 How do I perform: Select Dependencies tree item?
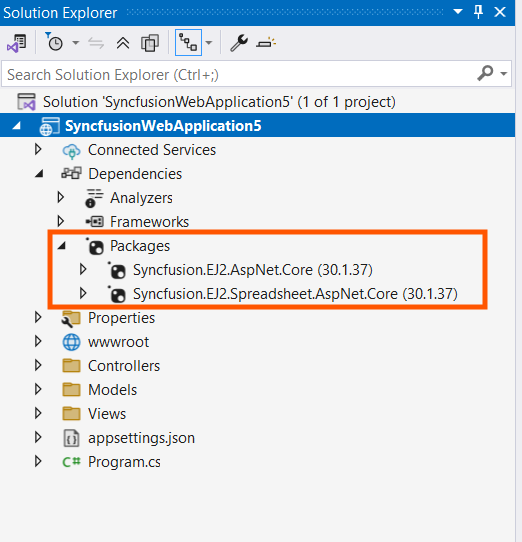click(135, 174)
